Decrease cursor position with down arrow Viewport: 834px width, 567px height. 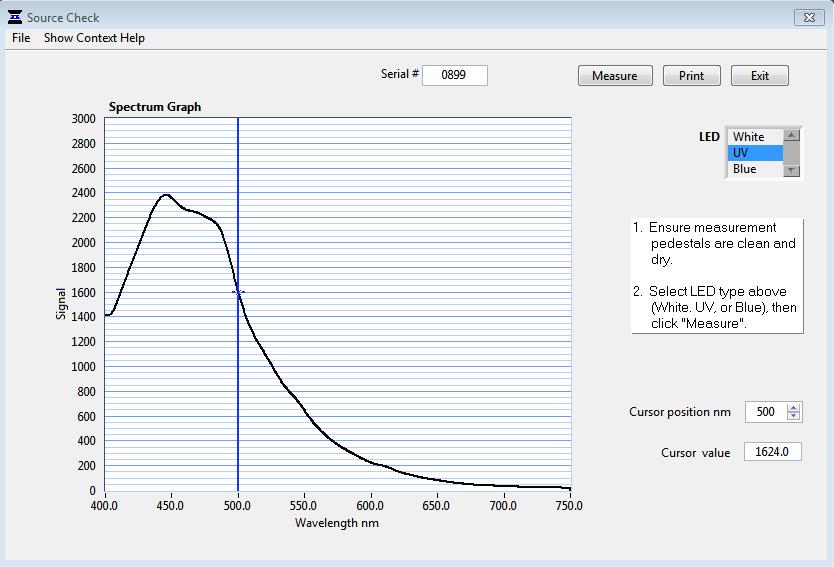[794, 417]
